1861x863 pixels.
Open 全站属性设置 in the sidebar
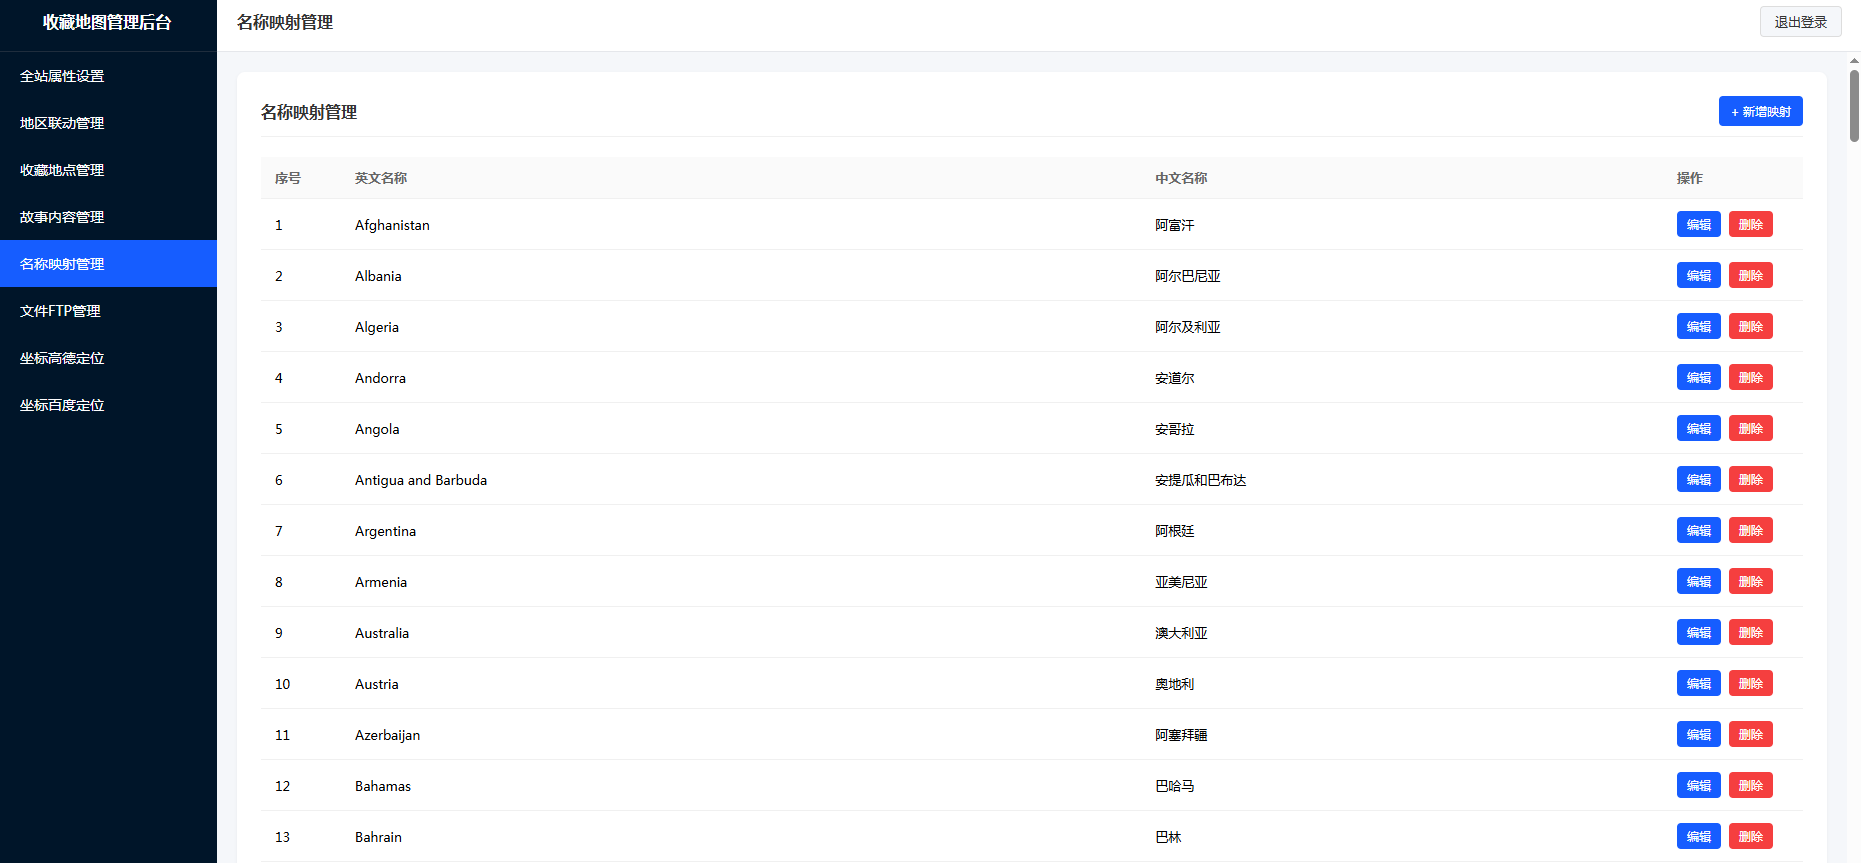tap(108, 76)
